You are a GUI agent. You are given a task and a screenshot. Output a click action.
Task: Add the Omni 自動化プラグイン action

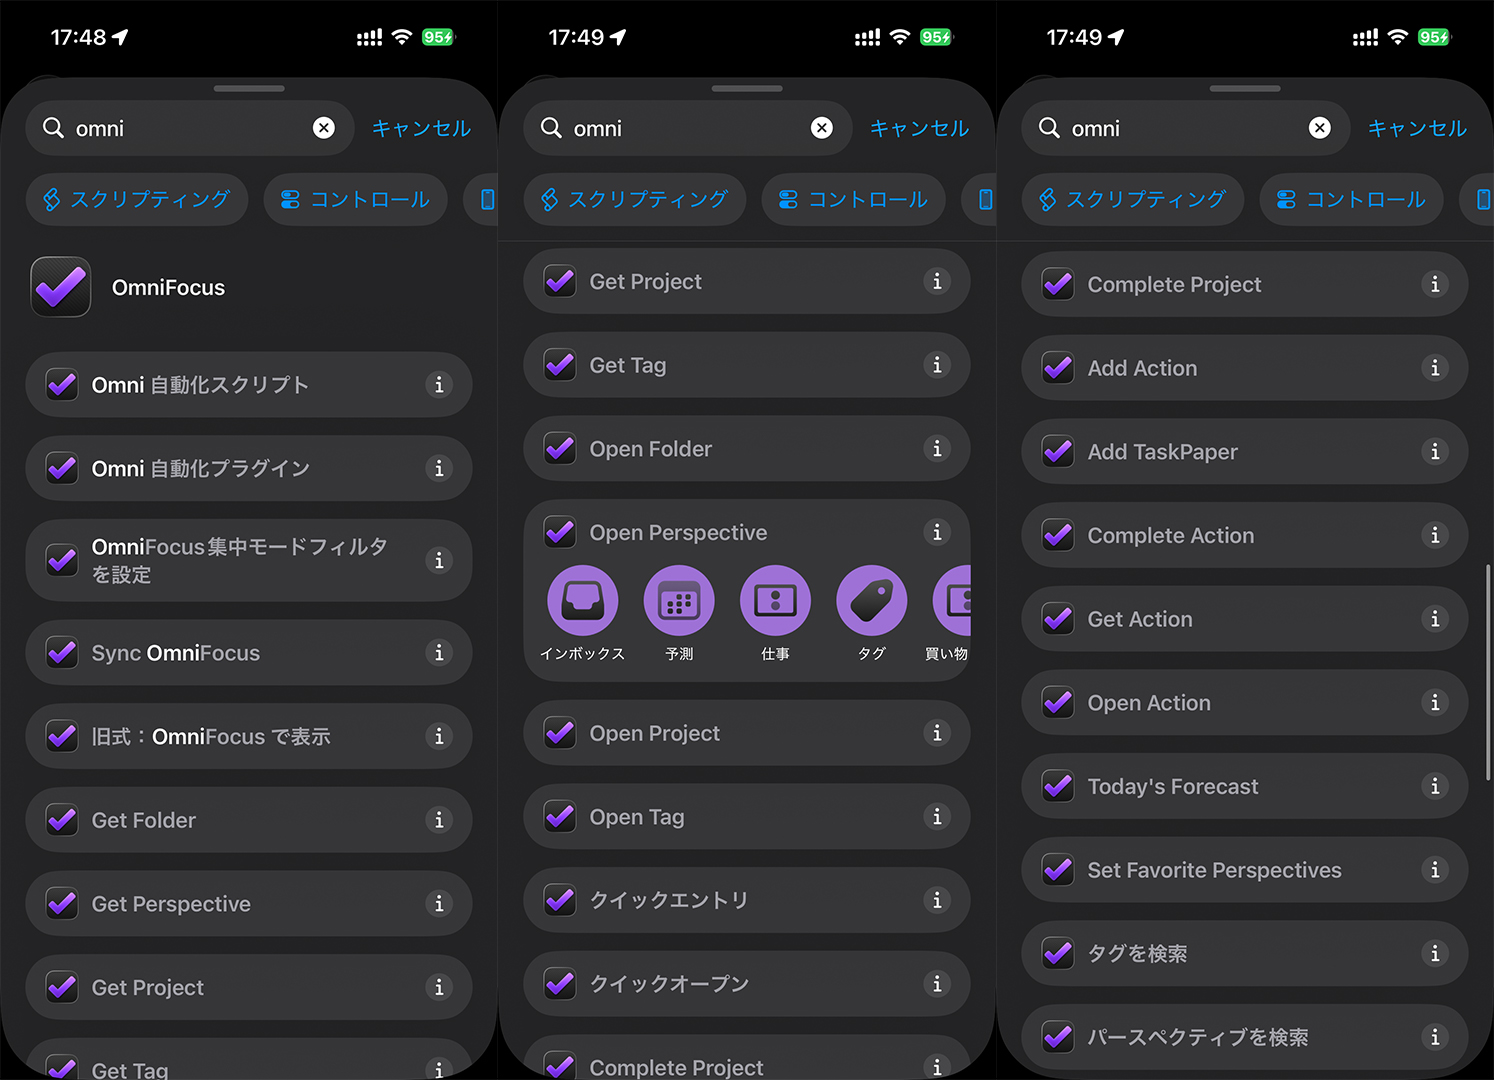[x=249, y=468]
